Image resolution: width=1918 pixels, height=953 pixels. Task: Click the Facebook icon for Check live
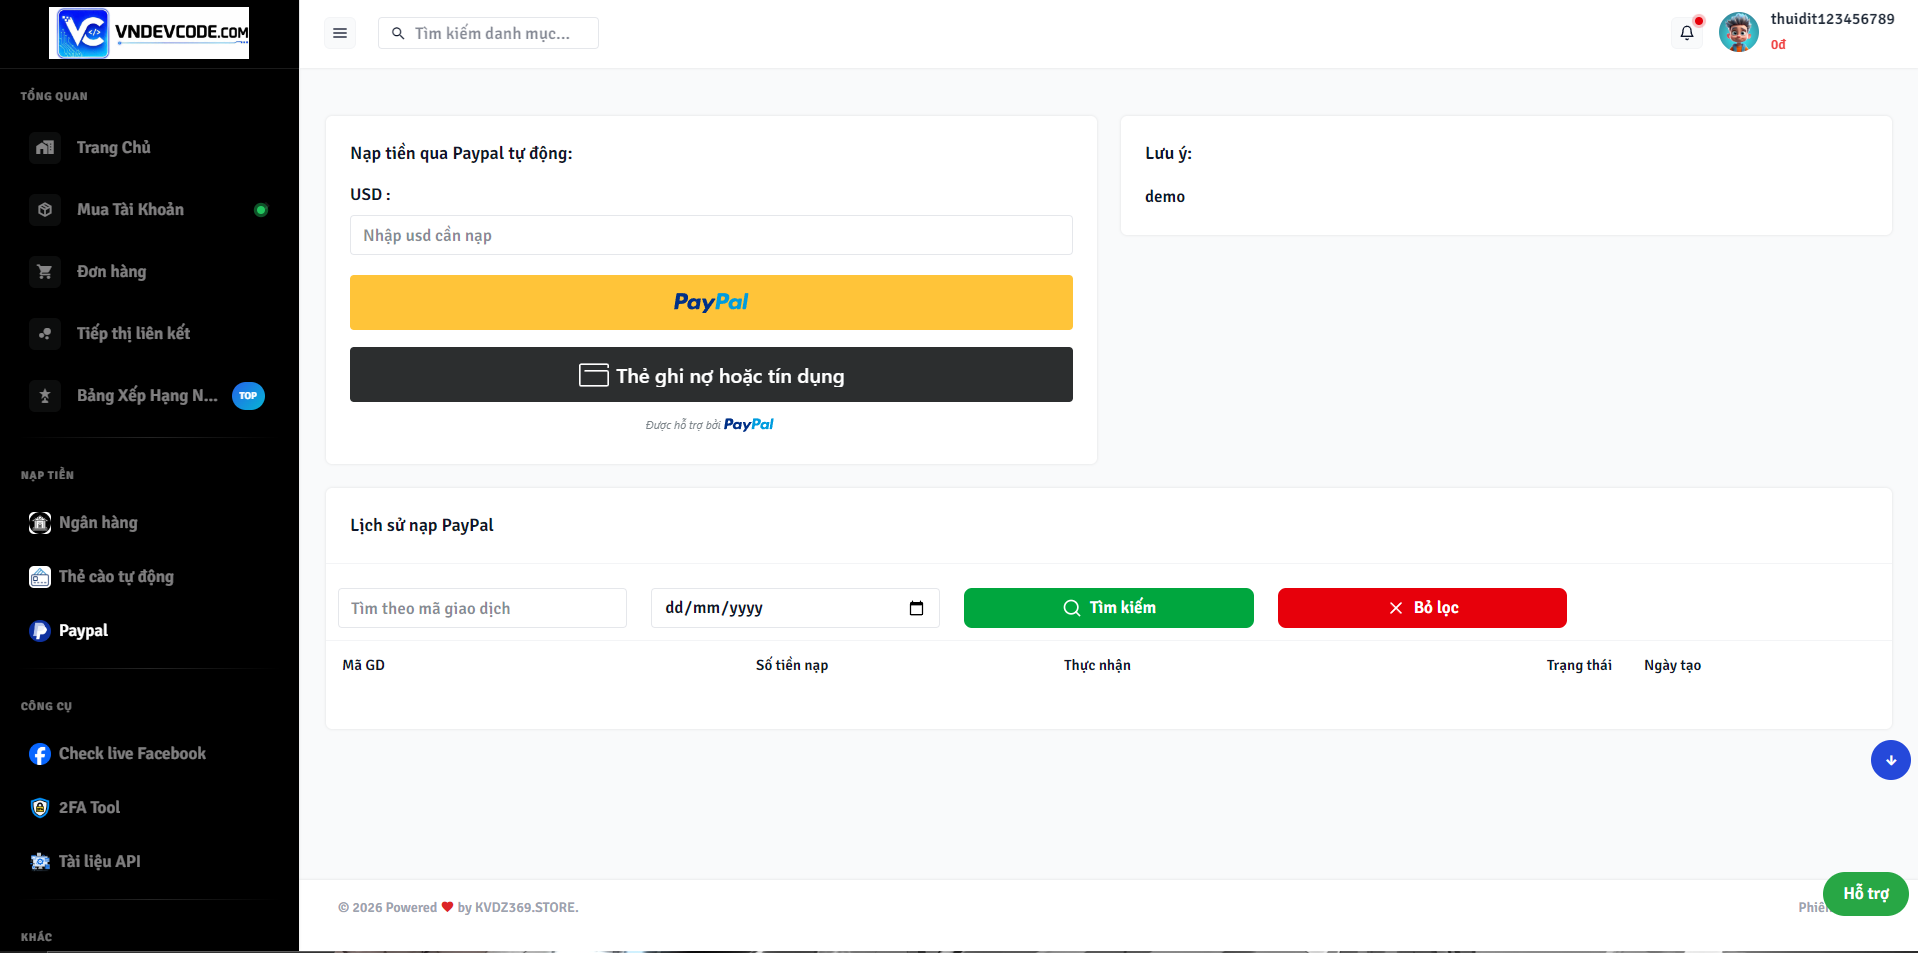coord(40,754)
